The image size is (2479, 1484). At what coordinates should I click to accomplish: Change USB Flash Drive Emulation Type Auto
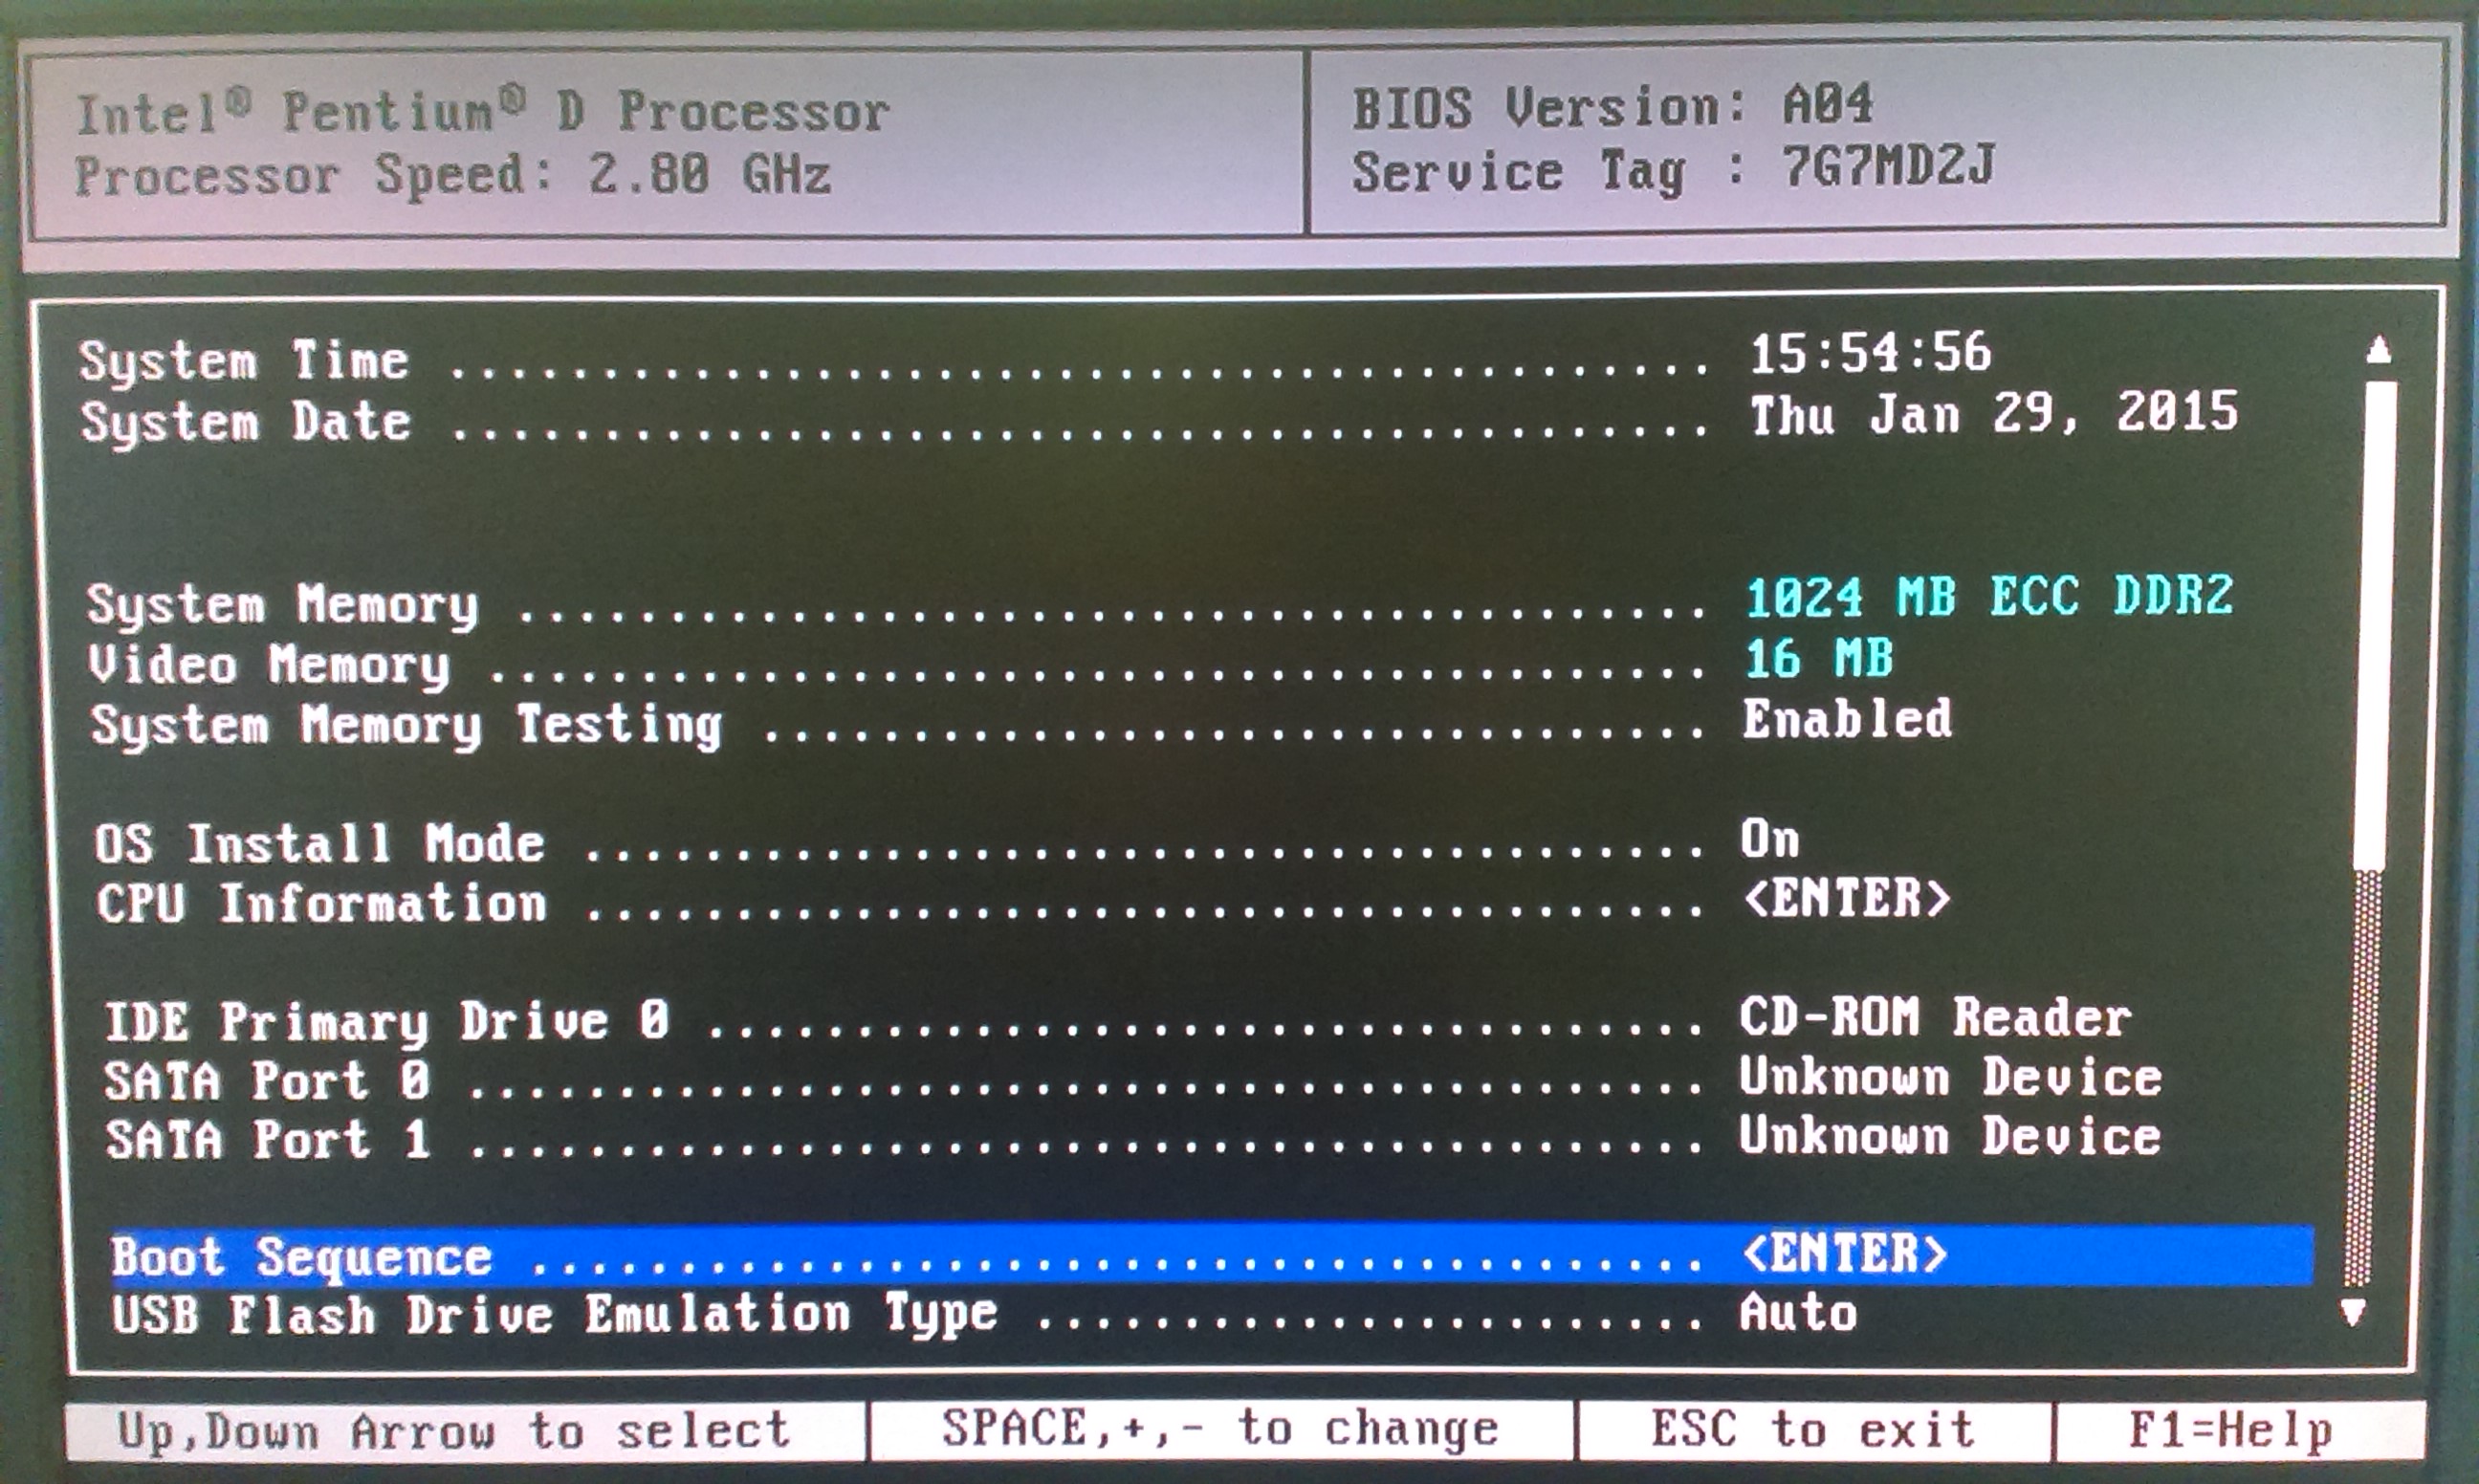pos(1797,1313)
